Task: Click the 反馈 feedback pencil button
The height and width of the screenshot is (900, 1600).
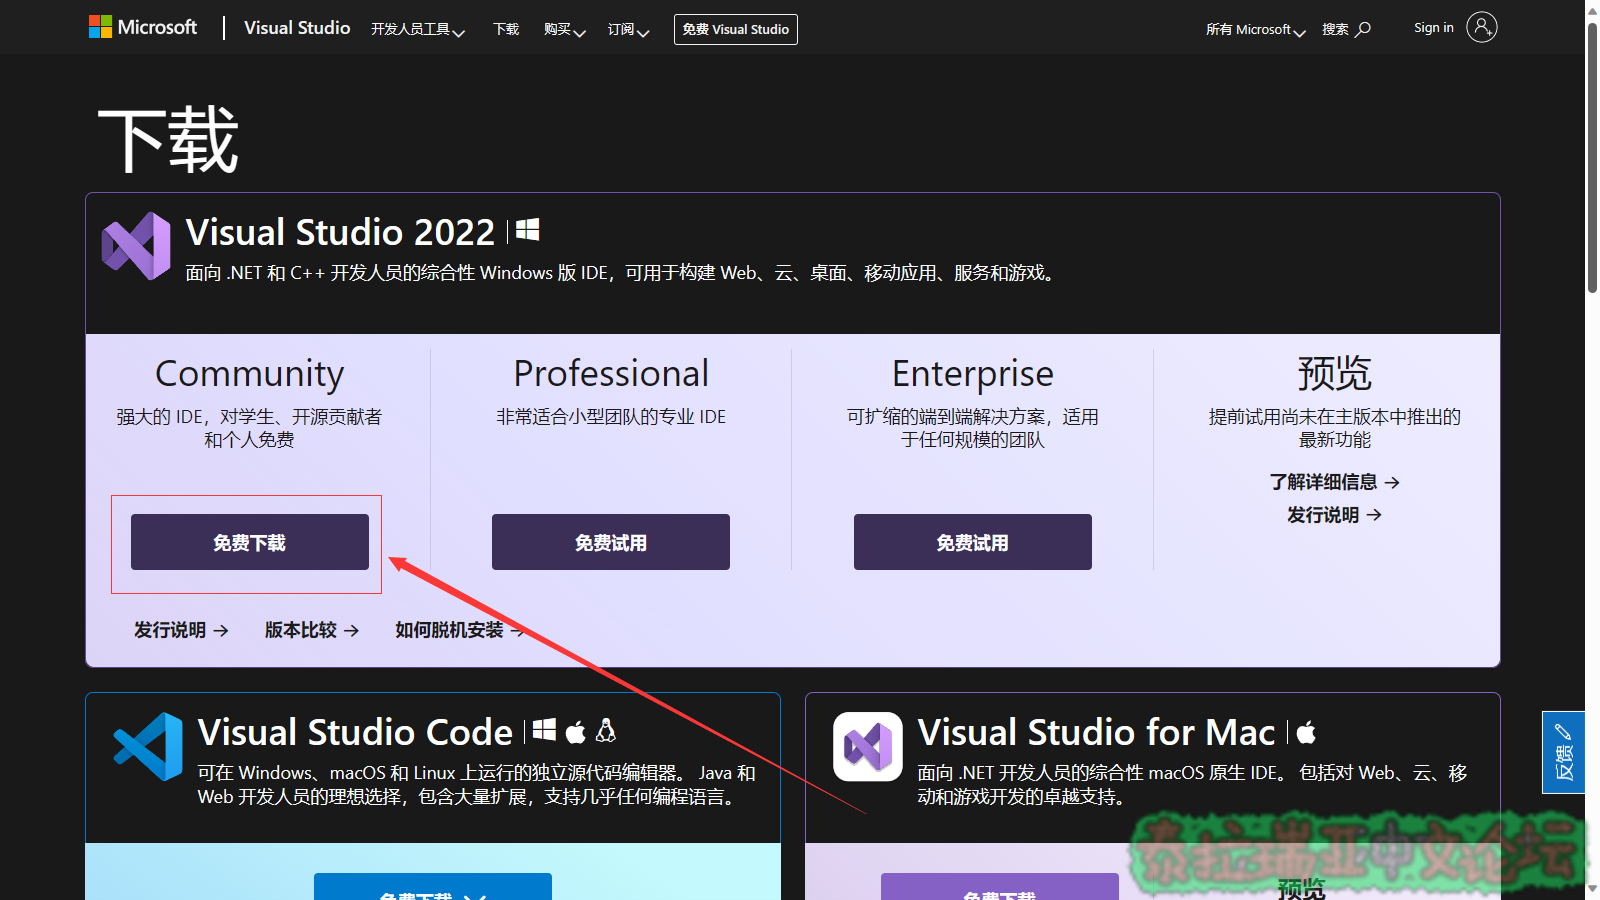Action: 1563,752
